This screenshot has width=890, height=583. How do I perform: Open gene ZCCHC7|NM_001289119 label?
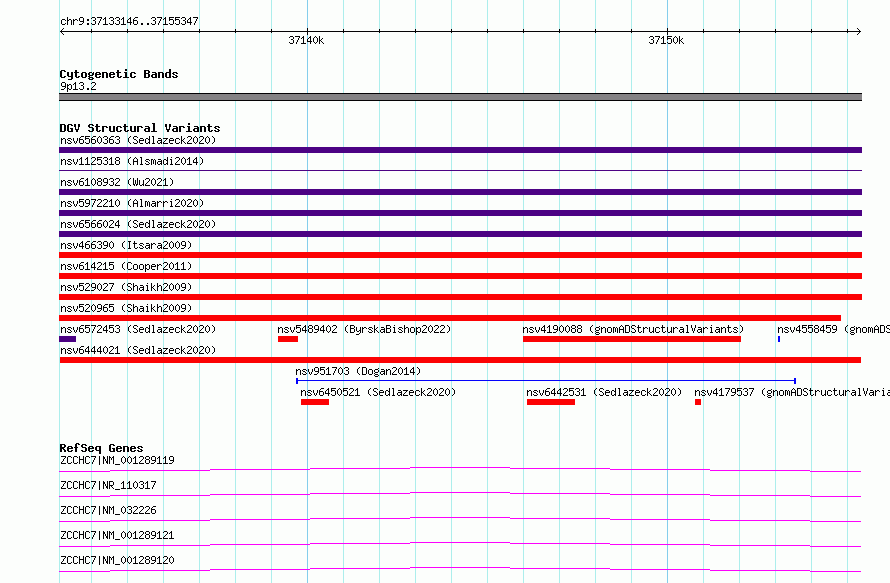point(117,460)
